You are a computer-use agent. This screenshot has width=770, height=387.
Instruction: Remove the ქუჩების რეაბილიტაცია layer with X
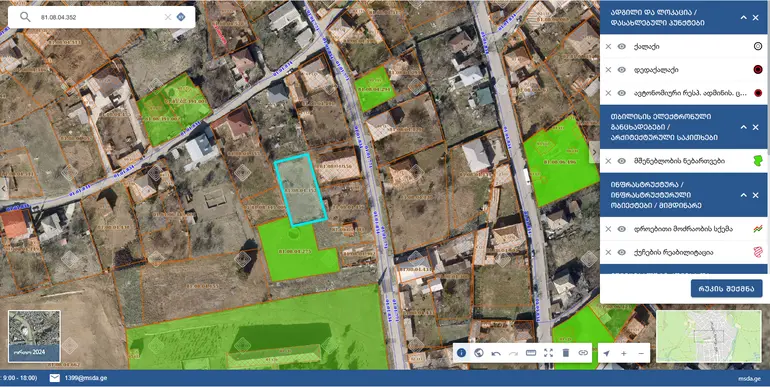tap(608, 252)
